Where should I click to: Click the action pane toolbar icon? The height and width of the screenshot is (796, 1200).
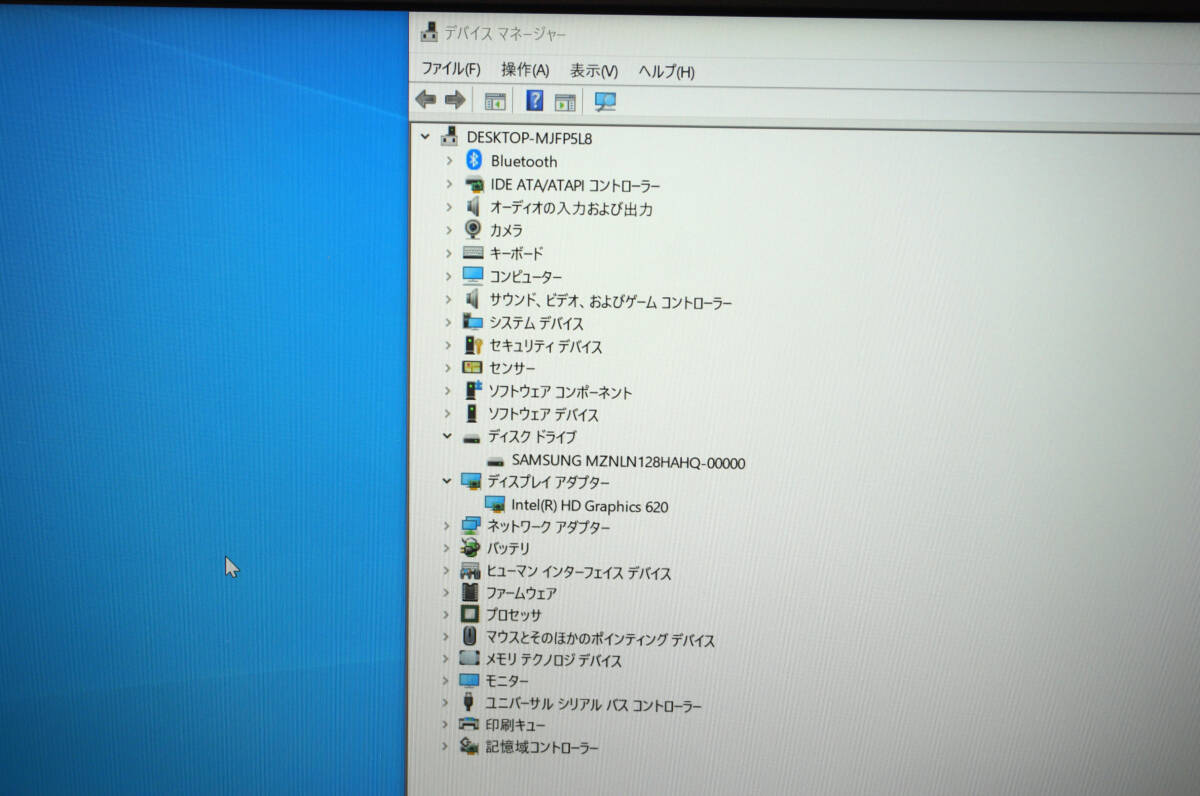coord(565,102)
